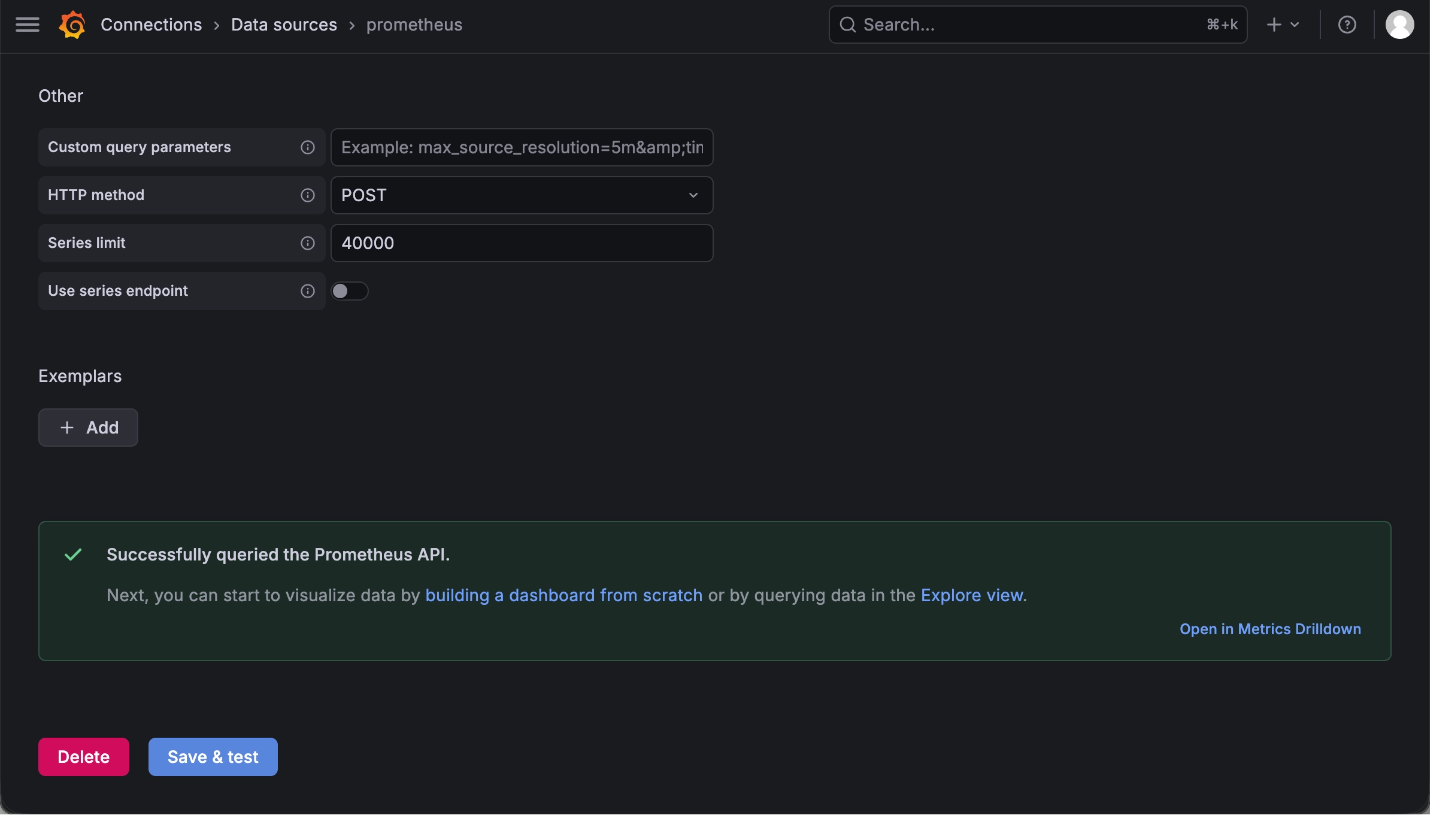Click the Series limit label
The image size is (1431, 833).
[x=87, y=243]
